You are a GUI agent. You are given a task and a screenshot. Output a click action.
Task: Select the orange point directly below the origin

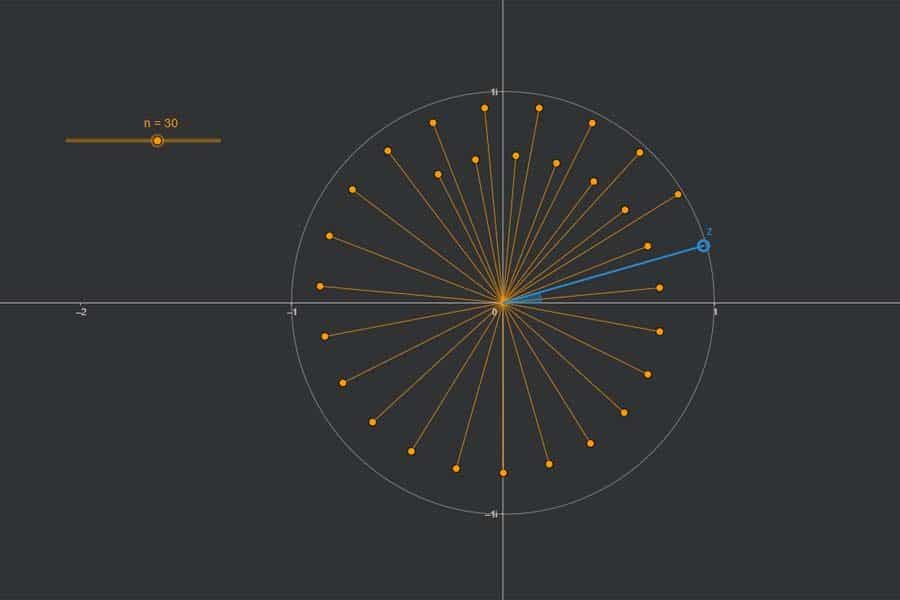(503, 473)
